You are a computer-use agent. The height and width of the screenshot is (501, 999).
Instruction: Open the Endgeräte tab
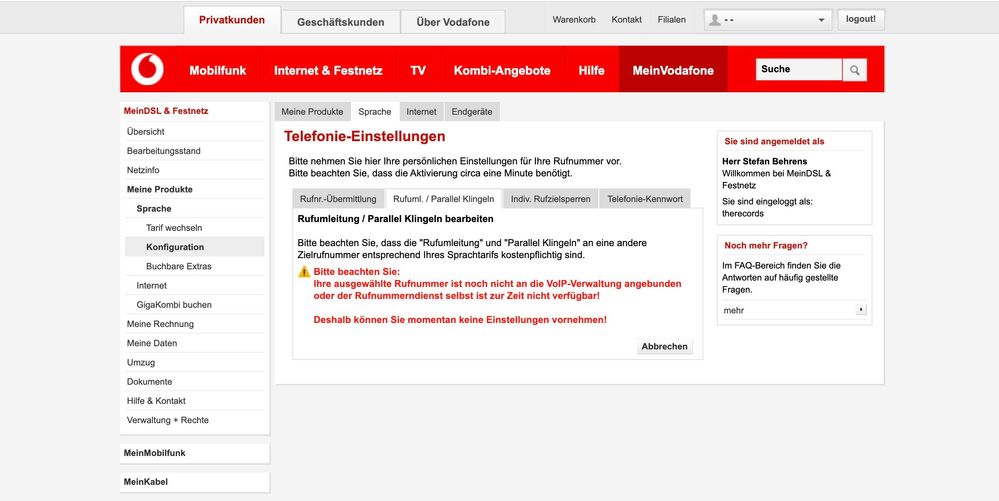click(x=472, y=112)
